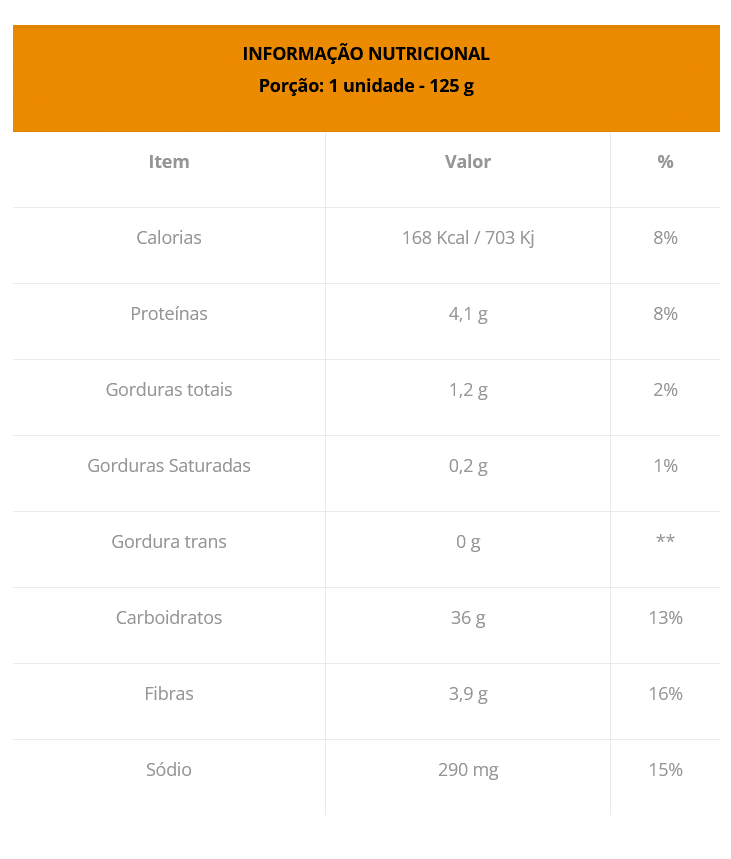Screen dimensions: 731x859
Task: Click the 15% sodium percentage
Action: tap(665, 770)
